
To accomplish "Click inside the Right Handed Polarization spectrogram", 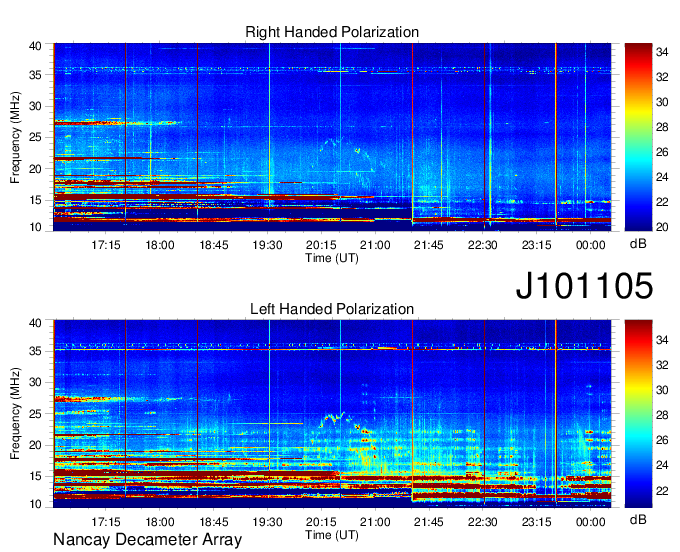I will (x=332, y=137).
